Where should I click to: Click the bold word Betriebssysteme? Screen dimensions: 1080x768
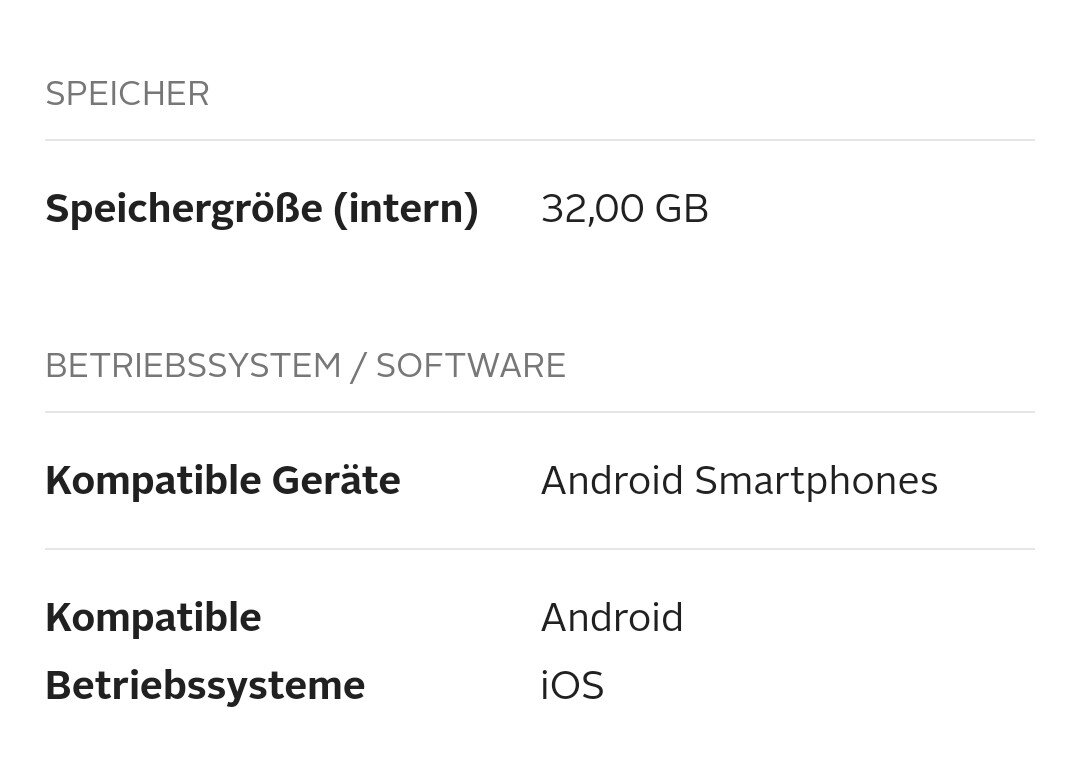pos(204,686)
